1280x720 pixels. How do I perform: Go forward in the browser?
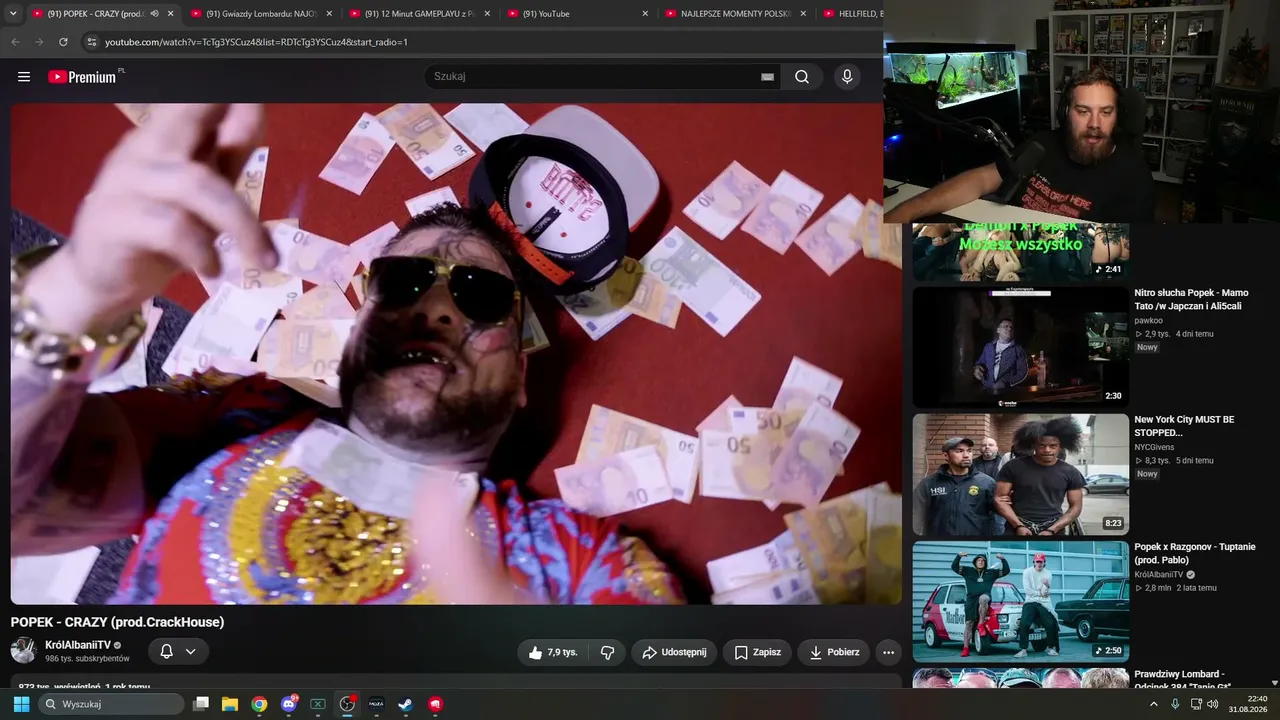pyautogui.click(x=39, y=42)
